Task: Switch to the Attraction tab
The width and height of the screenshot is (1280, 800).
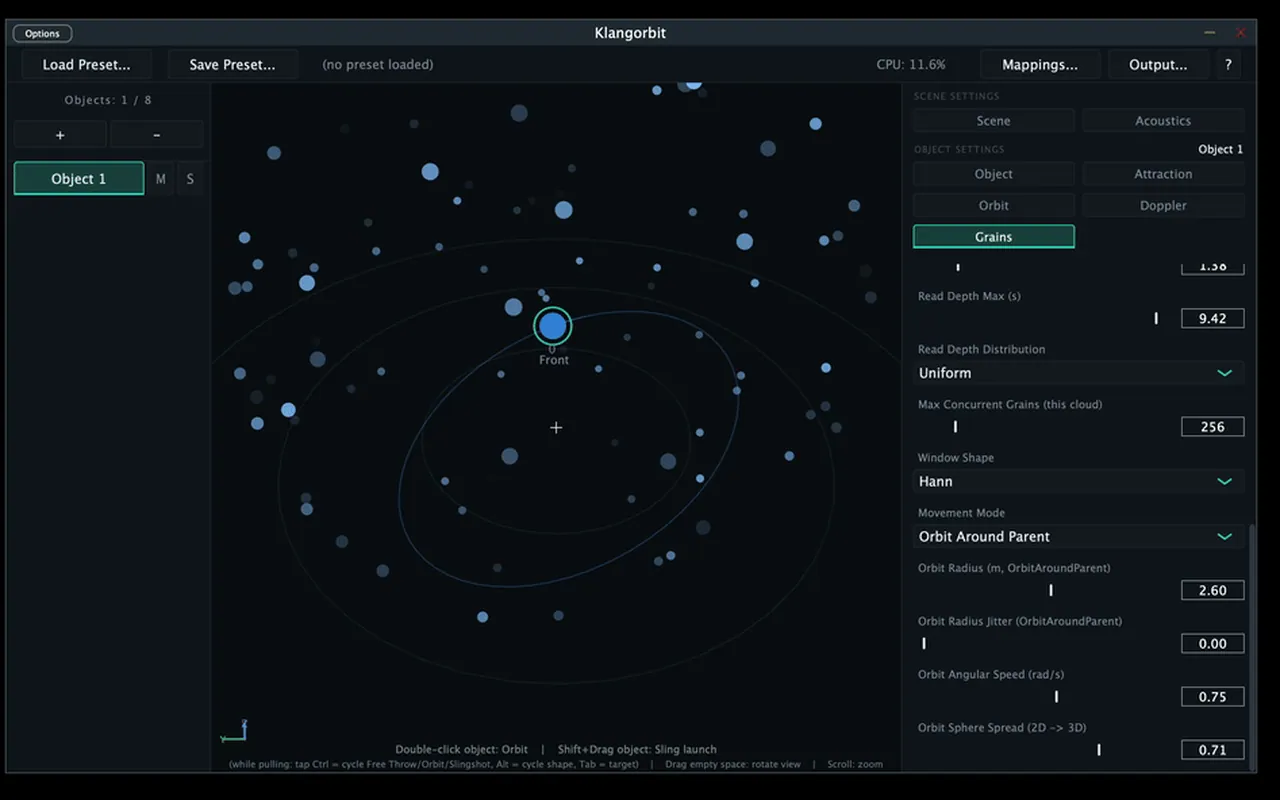Action: [x=1163, y=174]
